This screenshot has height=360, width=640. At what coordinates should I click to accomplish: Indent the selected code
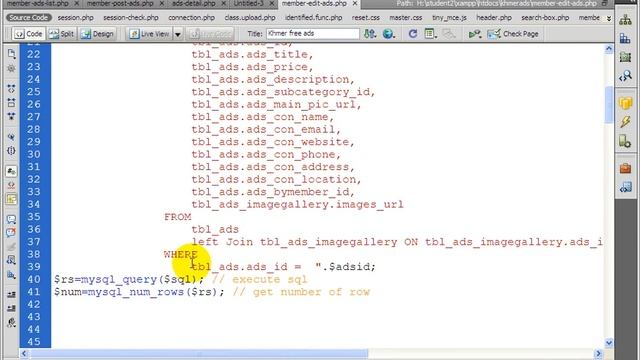click(x=11, y=294)
